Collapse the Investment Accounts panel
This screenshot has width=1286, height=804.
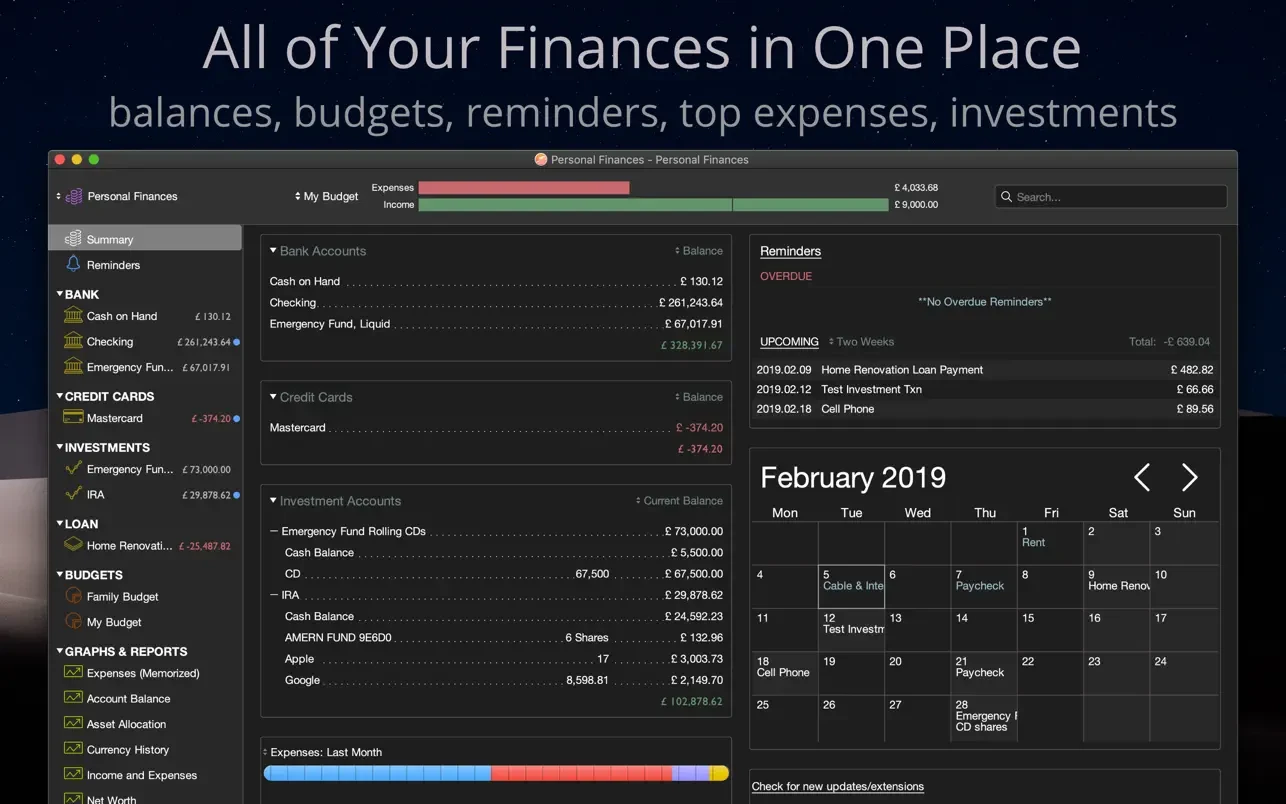click(x=273, y=501)
